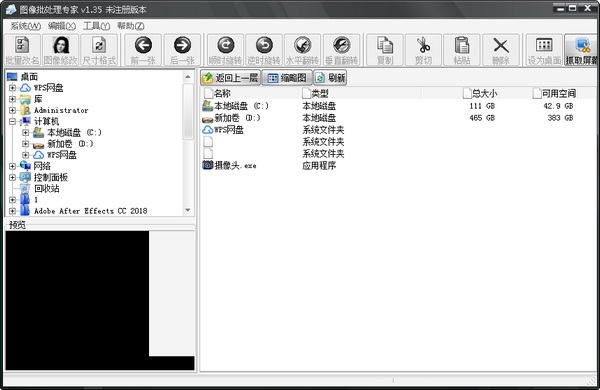The image size is (600, 390).
Task: Open the 系统(W) menu
Action: click(x=25, y=26)
